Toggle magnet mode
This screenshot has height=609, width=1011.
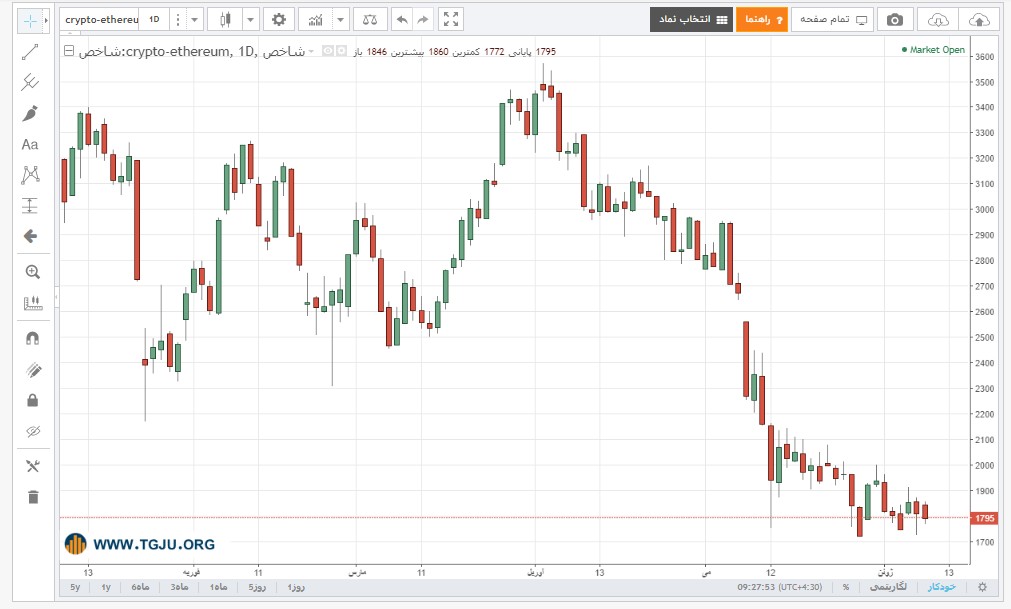32,338
